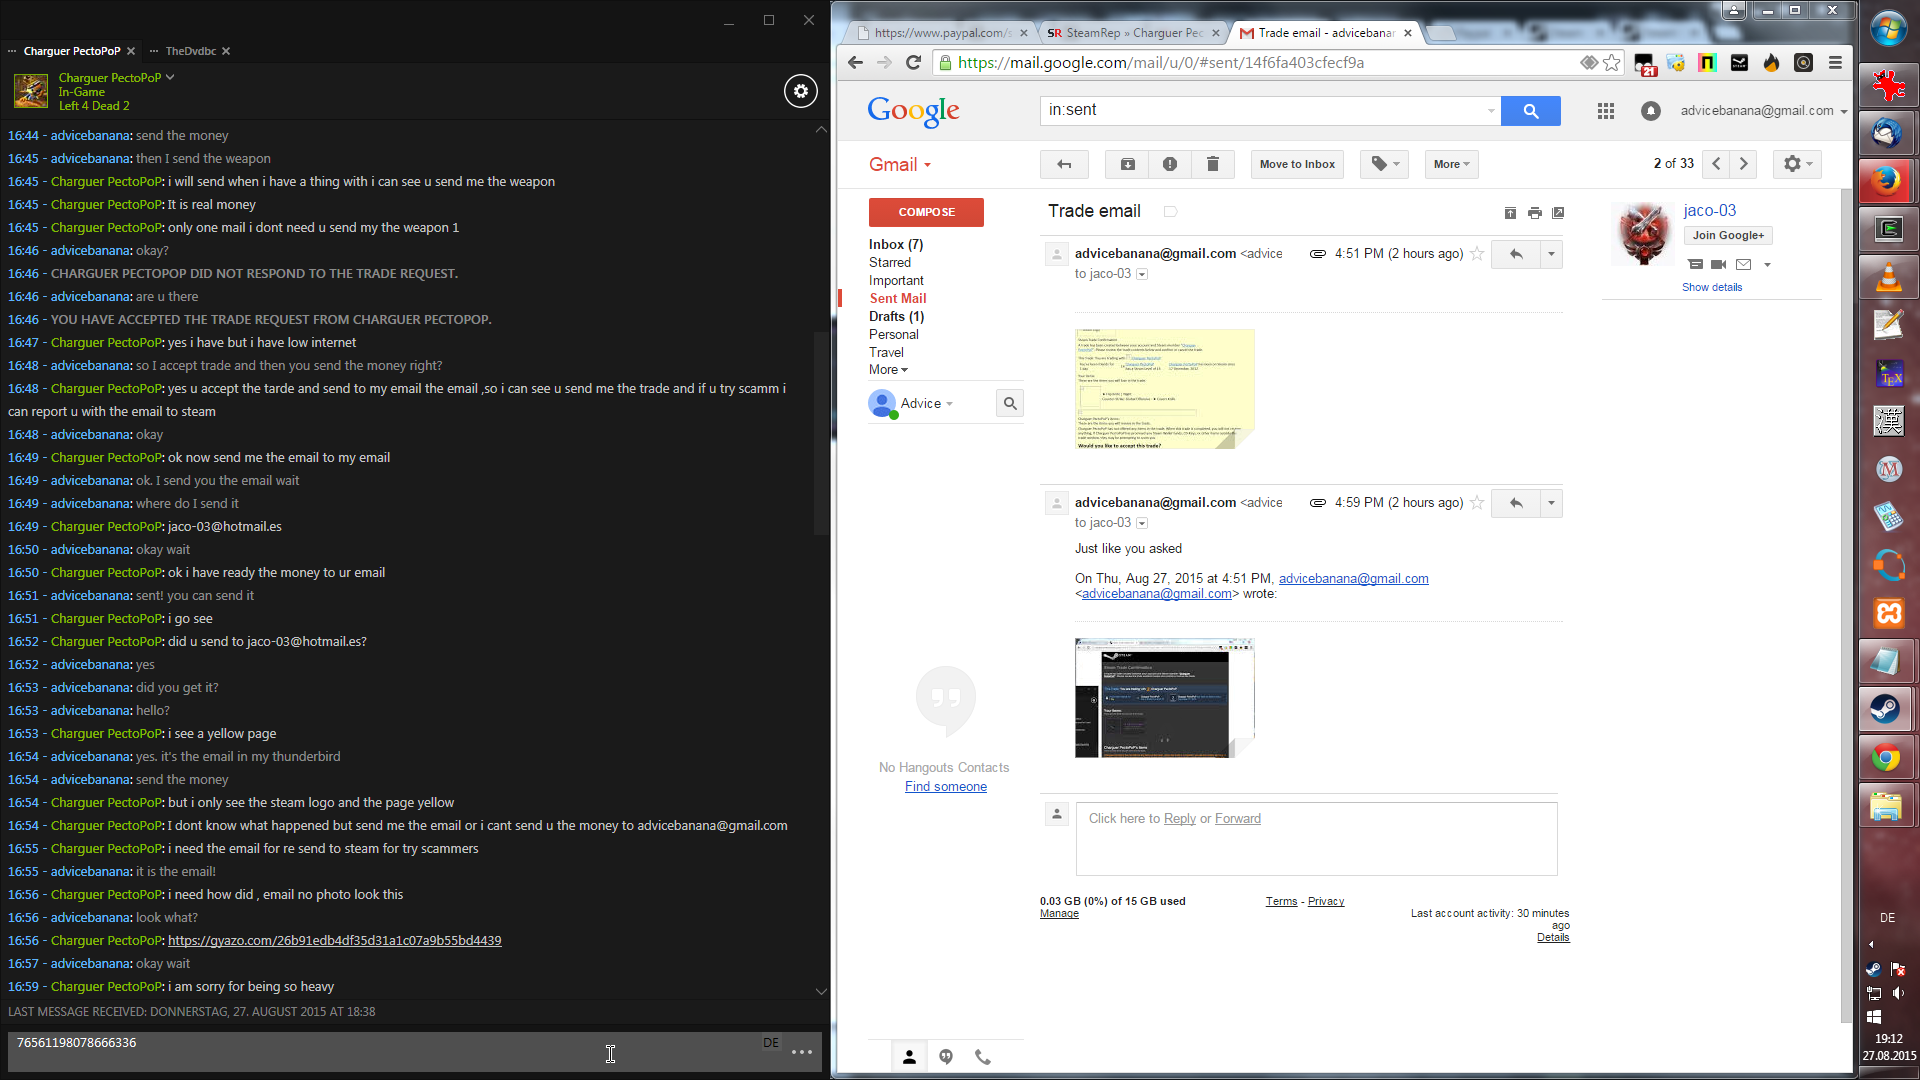Click the Gmail search magnifier button
The image size is (1920, 1080).
[1530, 111]
